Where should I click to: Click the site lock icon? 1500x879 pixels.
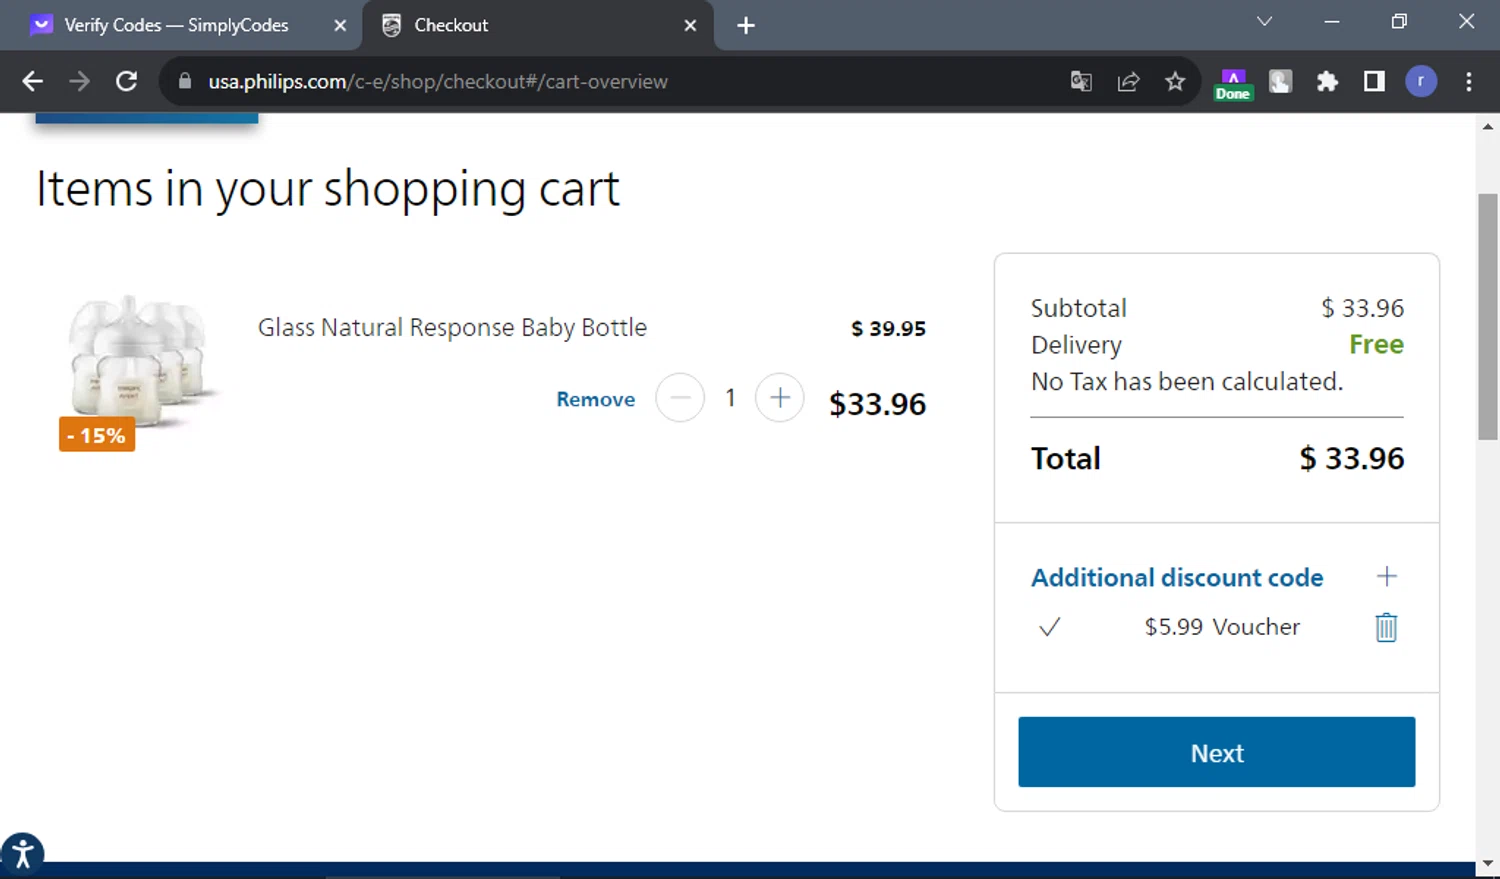pyautogui.click(x=184, y=81)
